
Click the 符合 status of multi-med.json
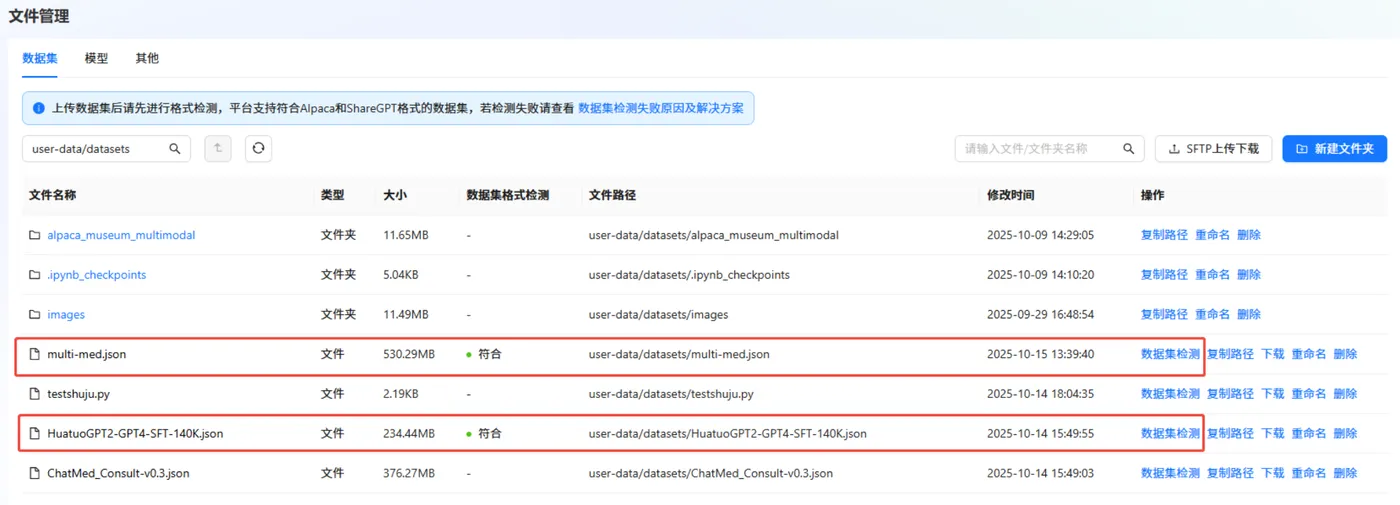tap(484, 354)
